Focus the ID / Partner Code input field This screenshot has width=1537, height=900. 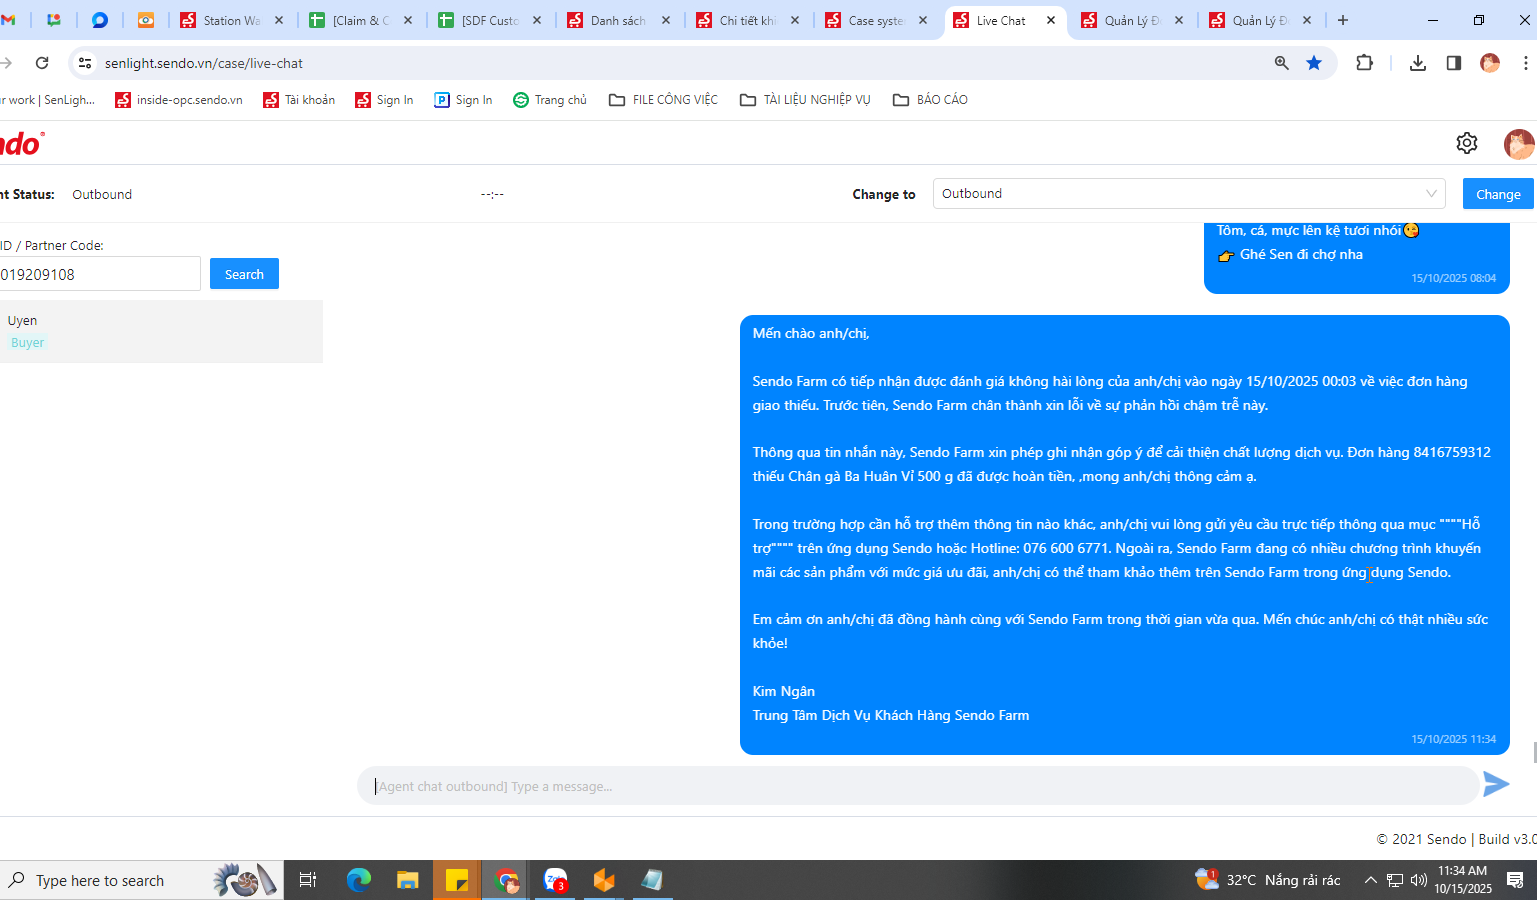tap(98, 274)
